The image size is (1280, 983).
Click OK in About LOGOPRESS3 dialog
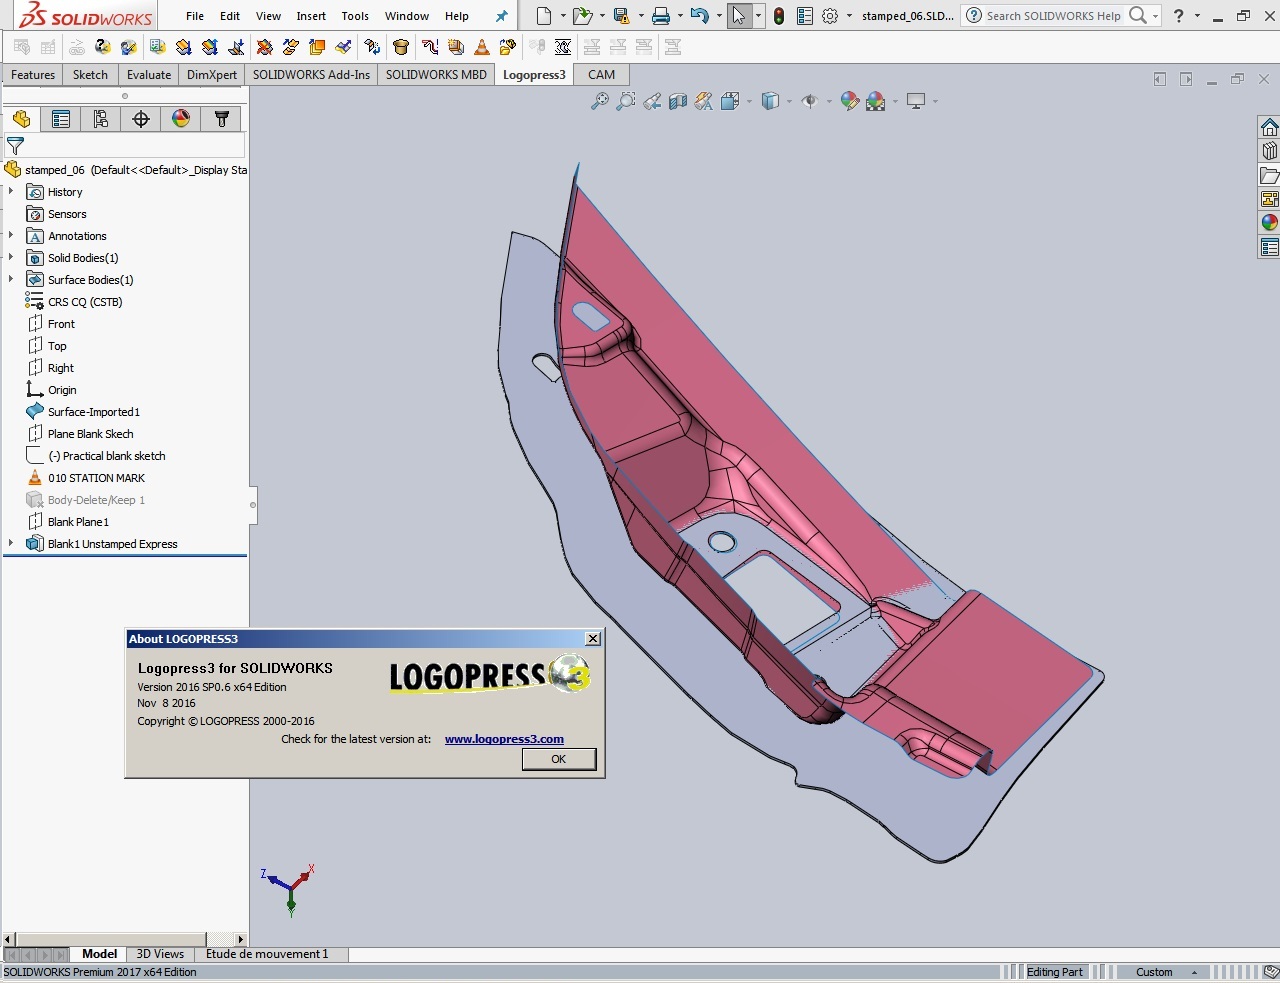pyautogui.click(x=559, y=759)
